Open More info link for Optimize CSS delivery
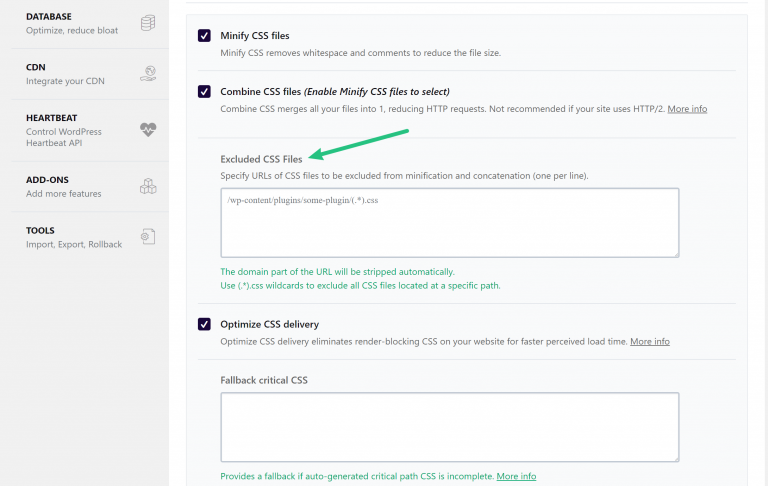 tap(650, 341)
